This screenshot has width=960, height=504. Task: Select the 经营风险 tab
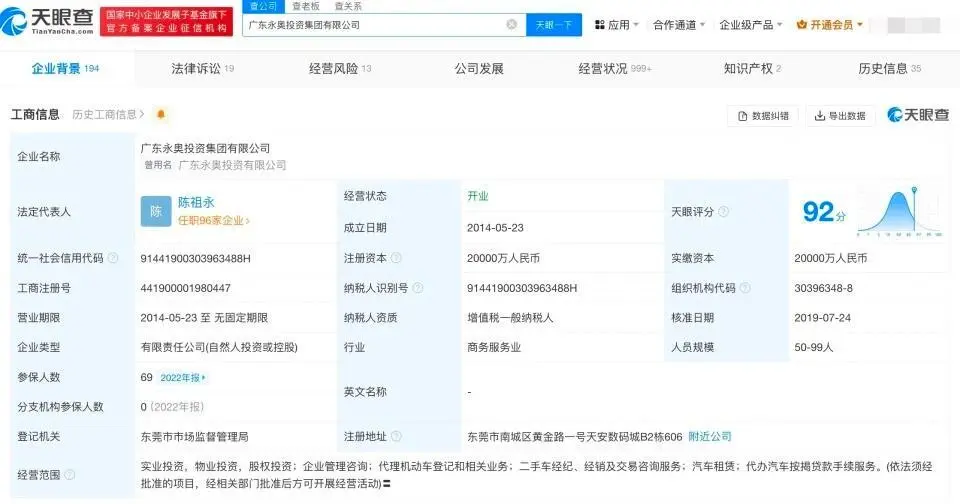coord(340,69)
